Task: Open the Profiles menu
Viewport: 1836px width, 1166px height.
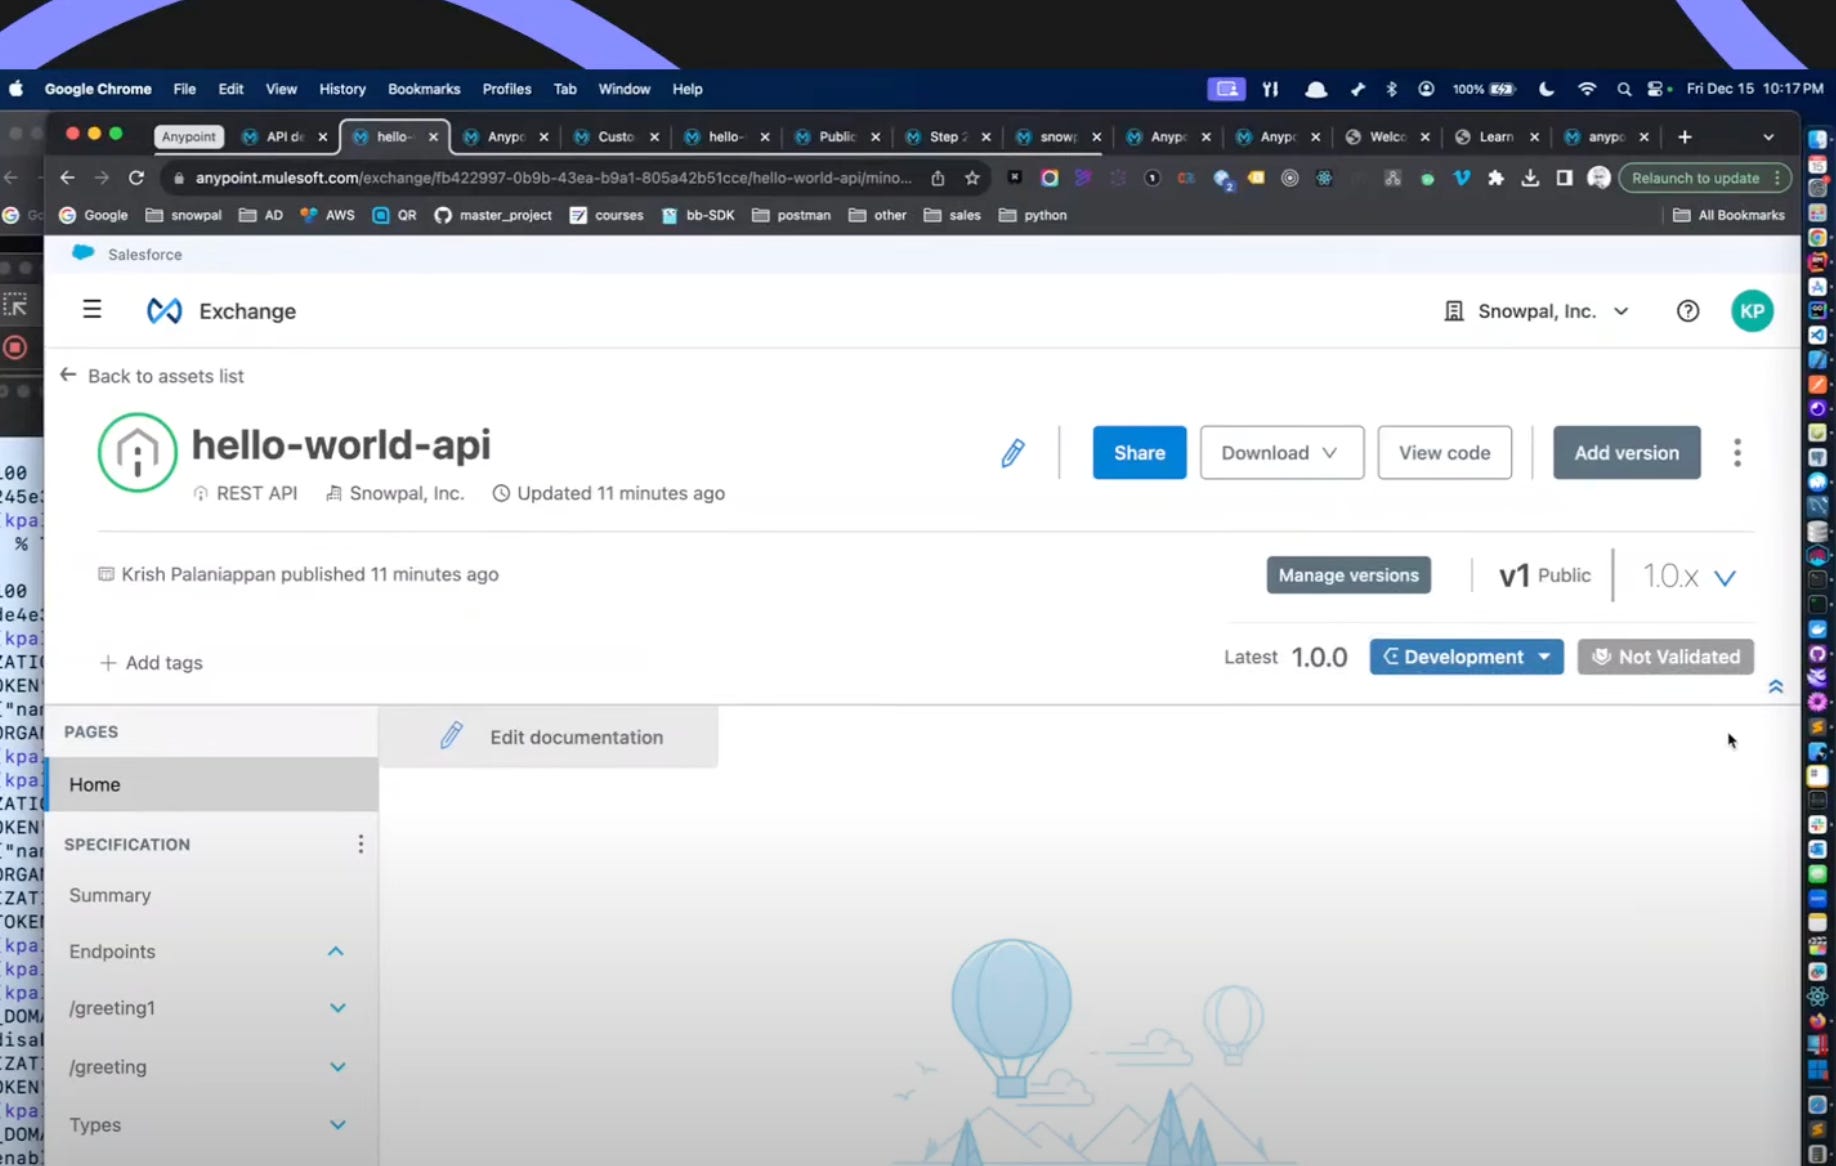Action: pyautogui.click(x=507, y=89)
